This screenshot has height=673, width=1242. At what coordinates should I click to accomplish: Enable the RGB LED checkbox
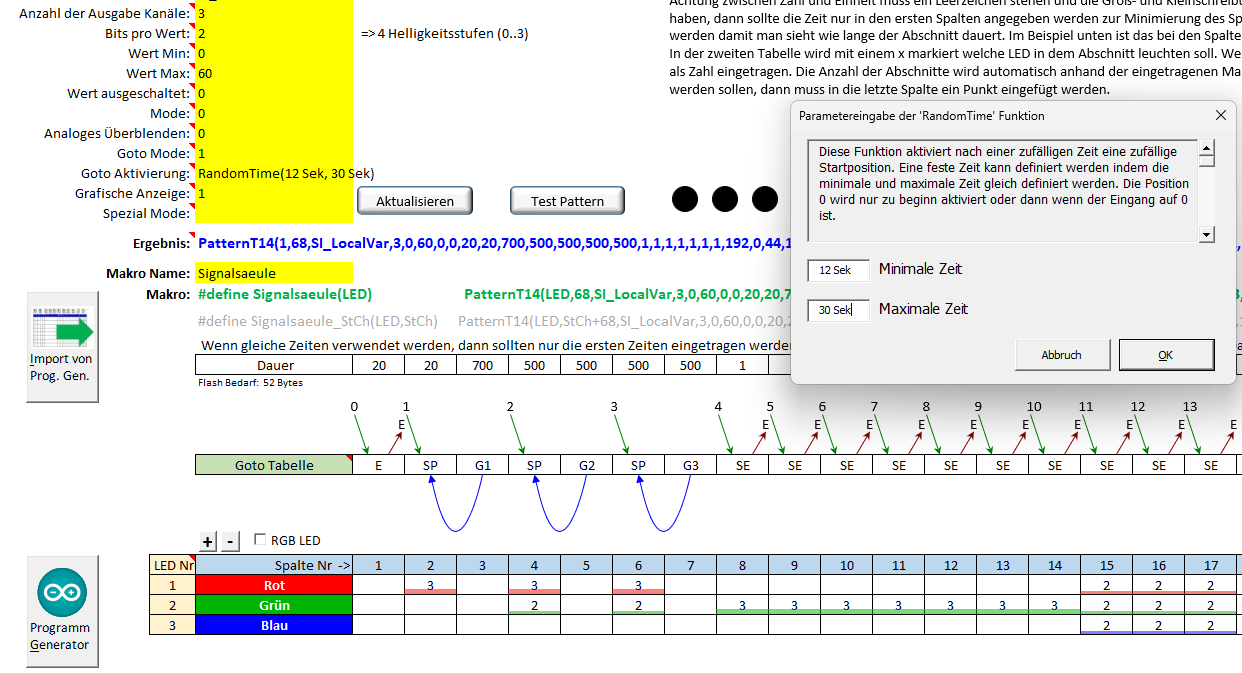click(262, 540)
